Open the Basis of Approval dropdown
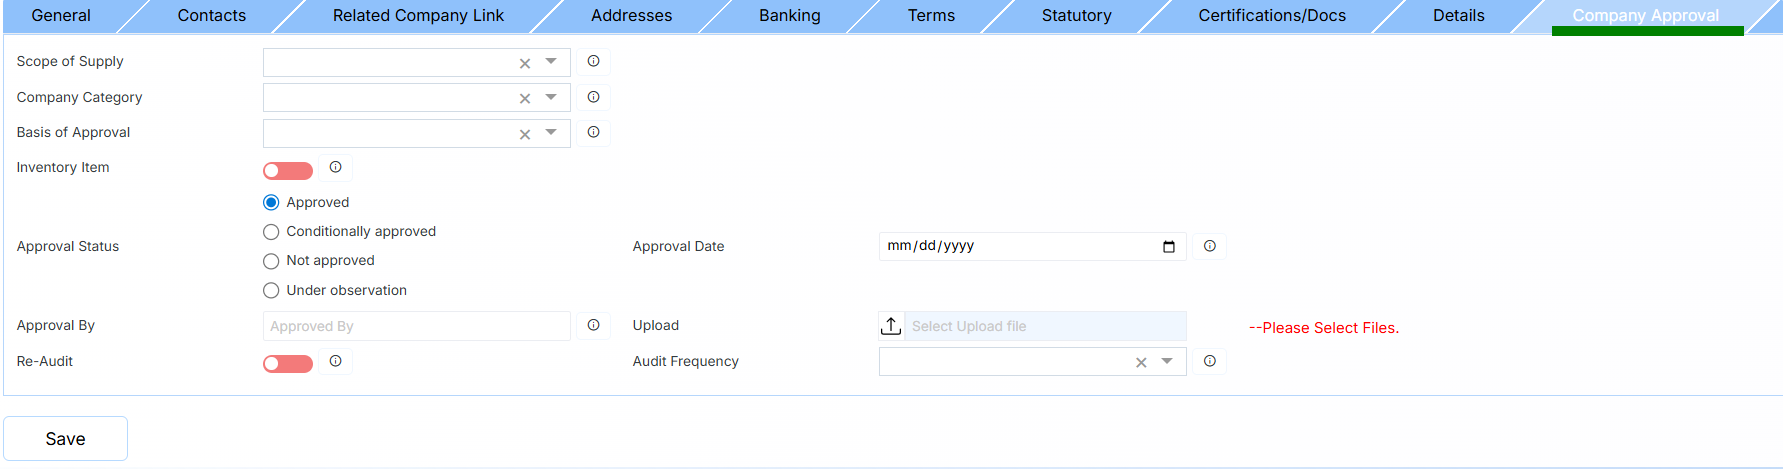 [551, 132]
